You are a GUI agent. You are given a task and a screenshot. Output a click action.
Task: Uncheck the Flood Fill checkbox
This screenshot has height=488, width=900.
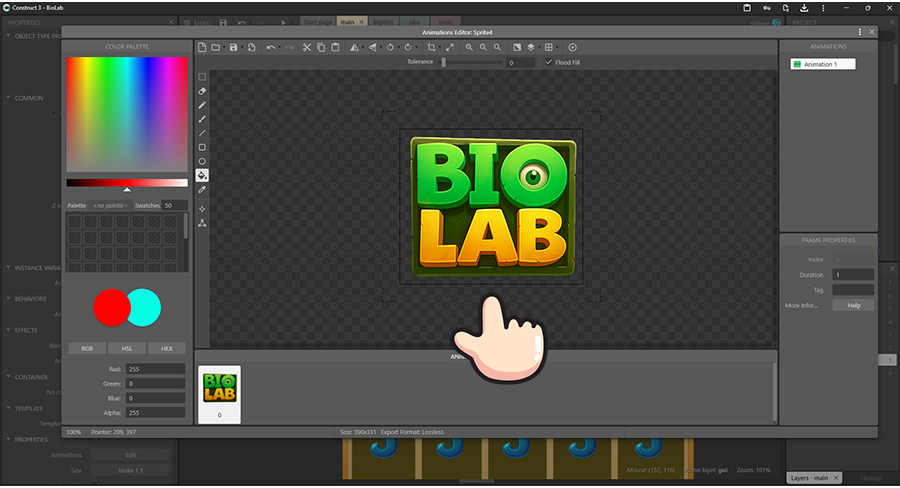pos(548,62)
